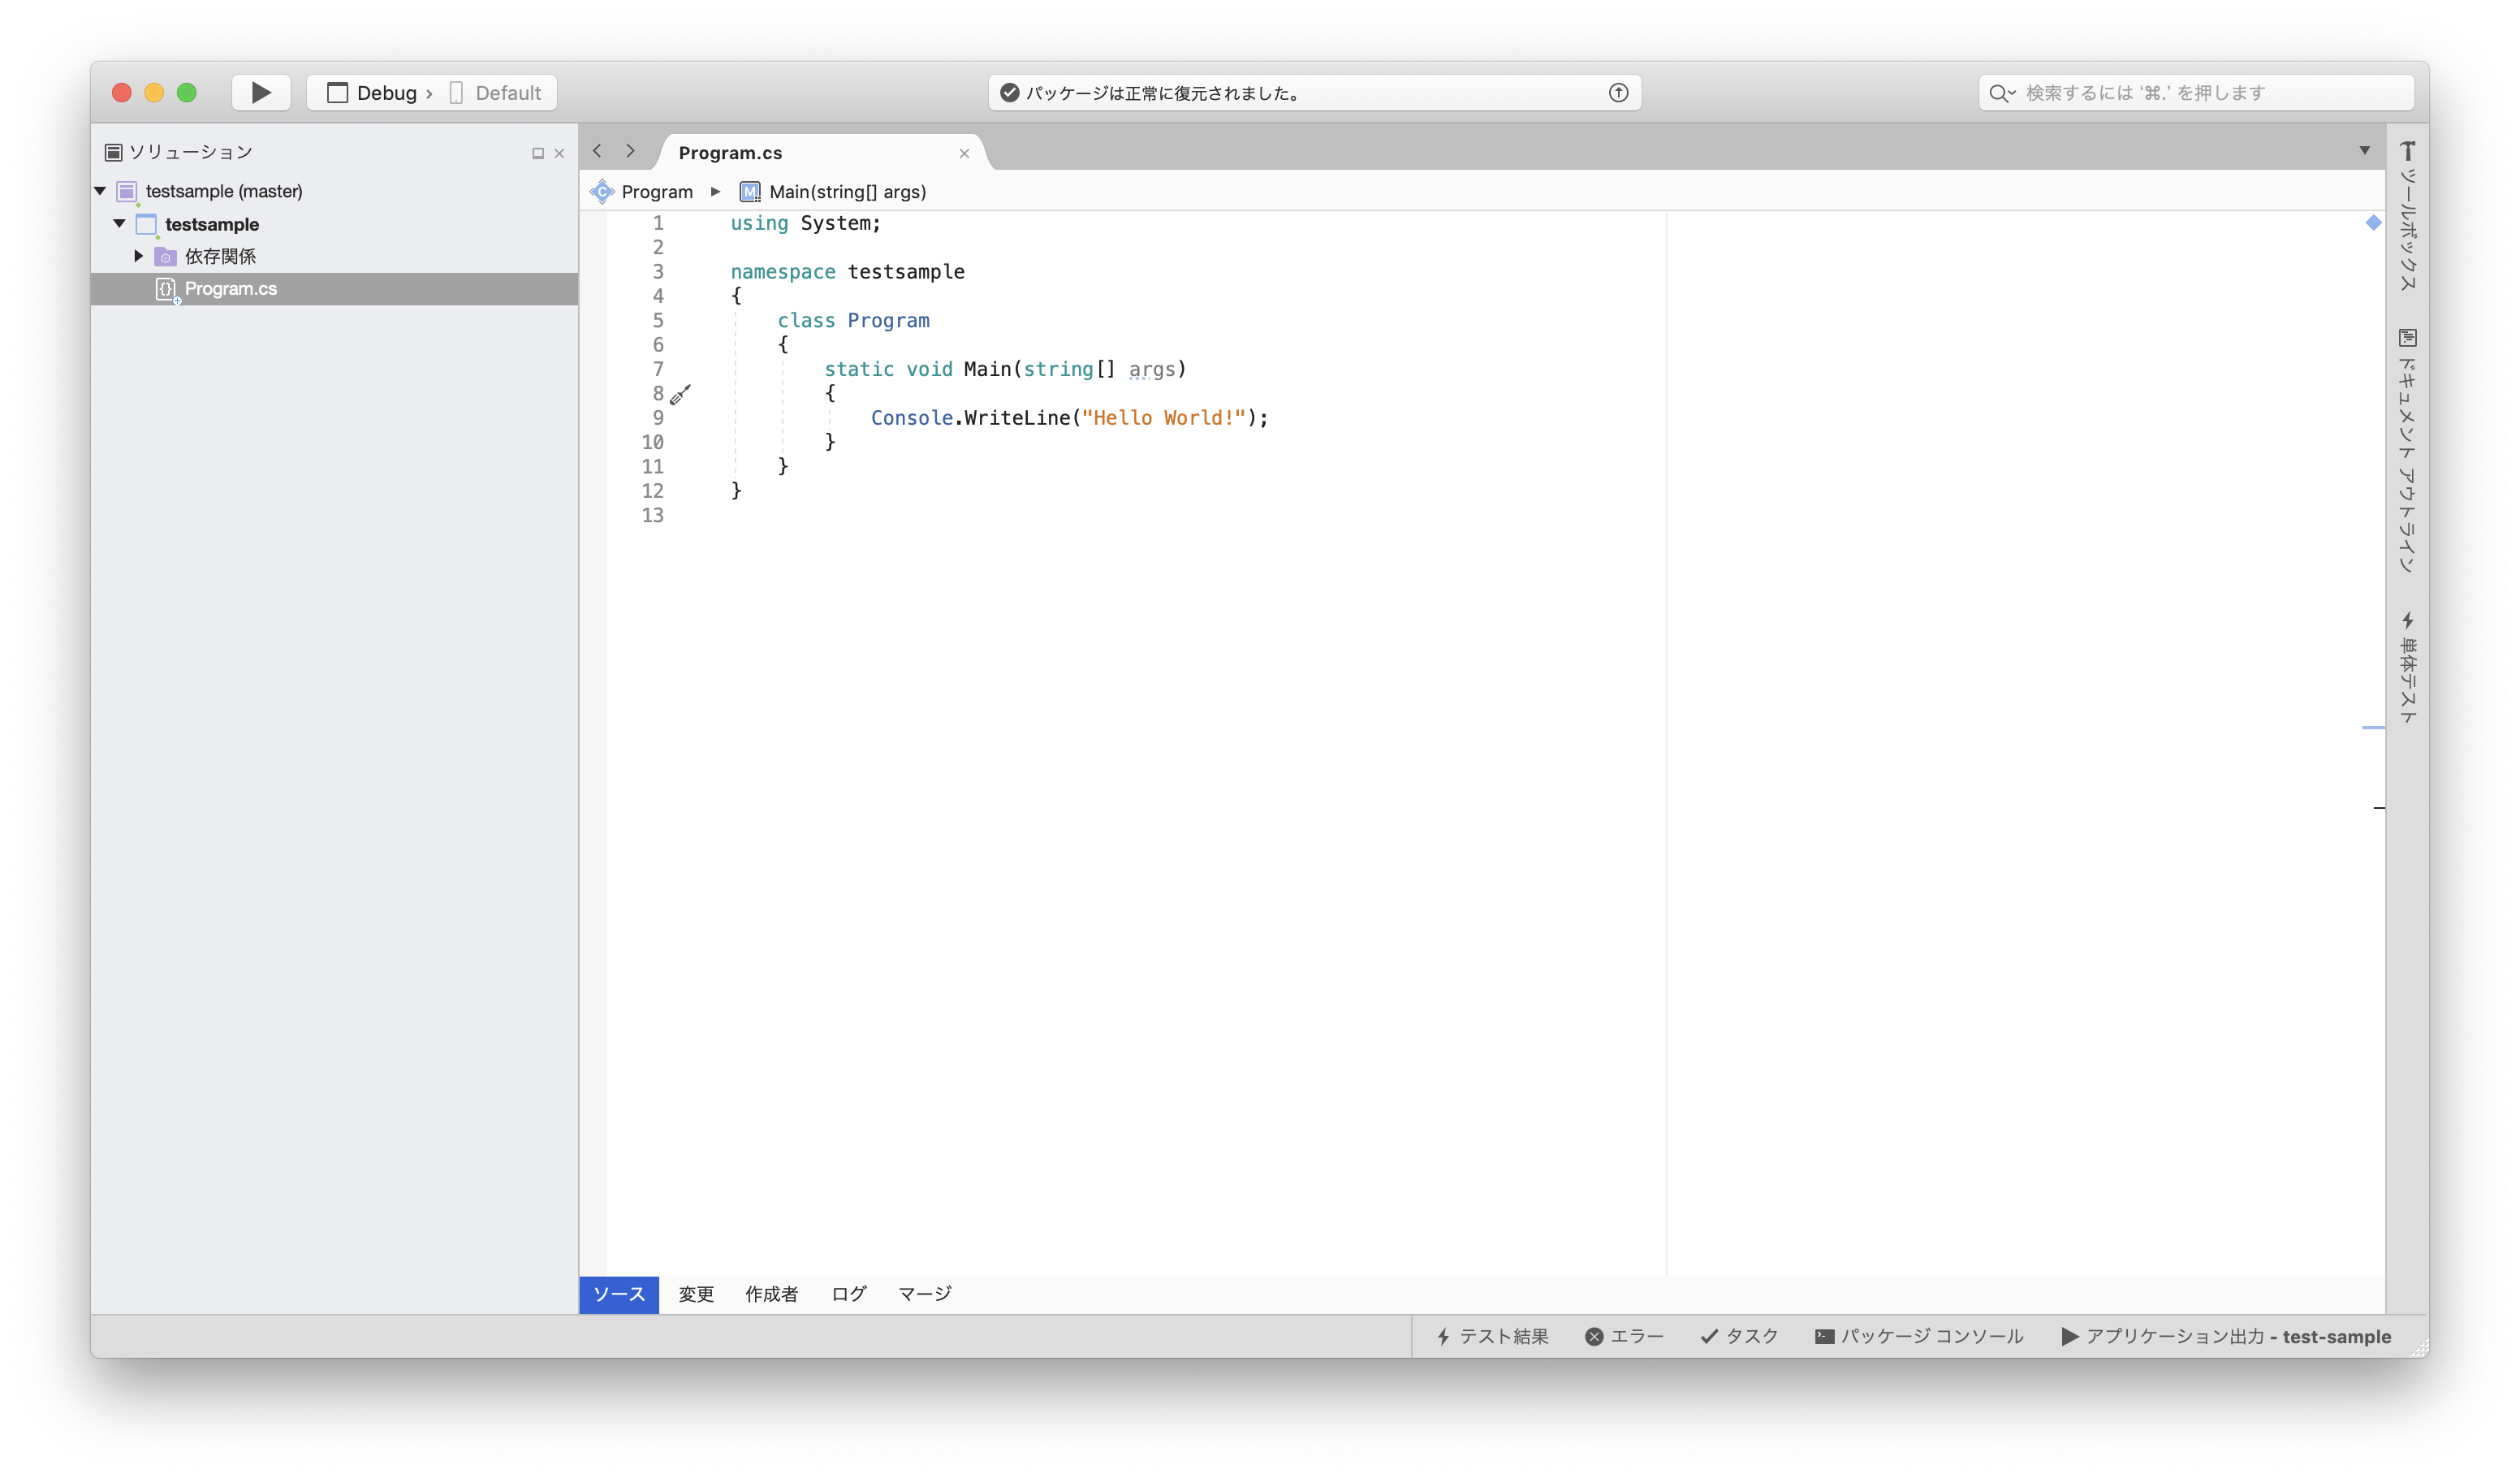2520x1478 pixels.
Task: Click the Run play button
Action: (261, 93)
